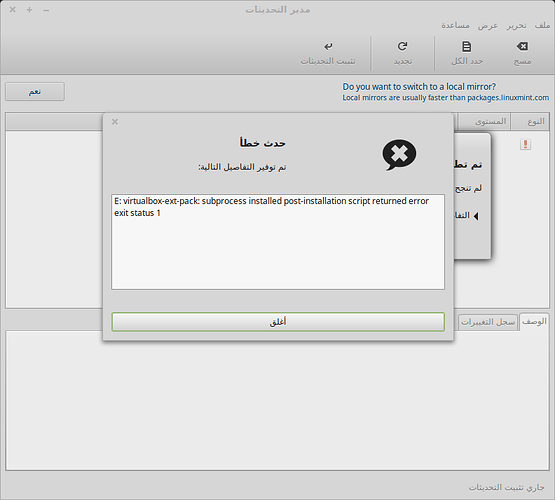The image size is (555, 500).
Task: Click the error speech-bubble X icon
Action: (x=399, y=154)
